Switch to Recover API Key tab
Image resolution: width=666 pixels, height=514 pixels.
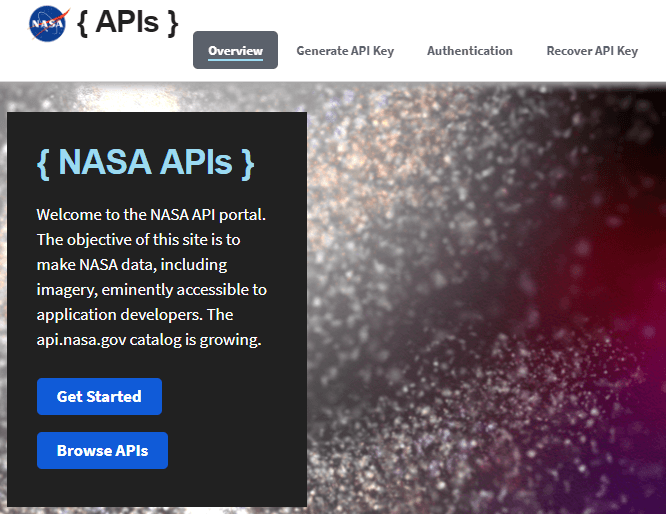[592, 51]
